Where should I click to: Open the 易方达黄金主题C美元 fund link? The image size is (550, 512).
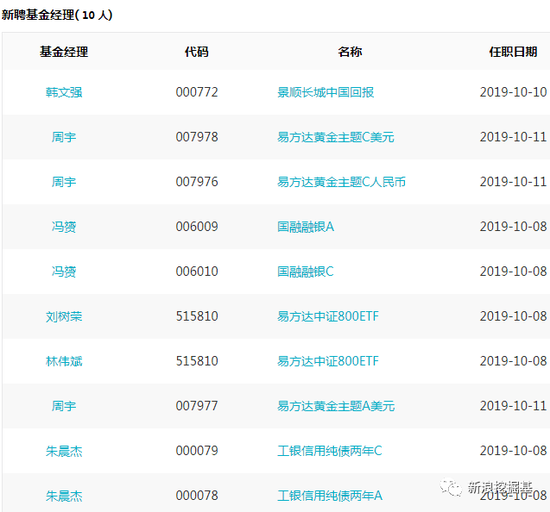click(336, 137)
